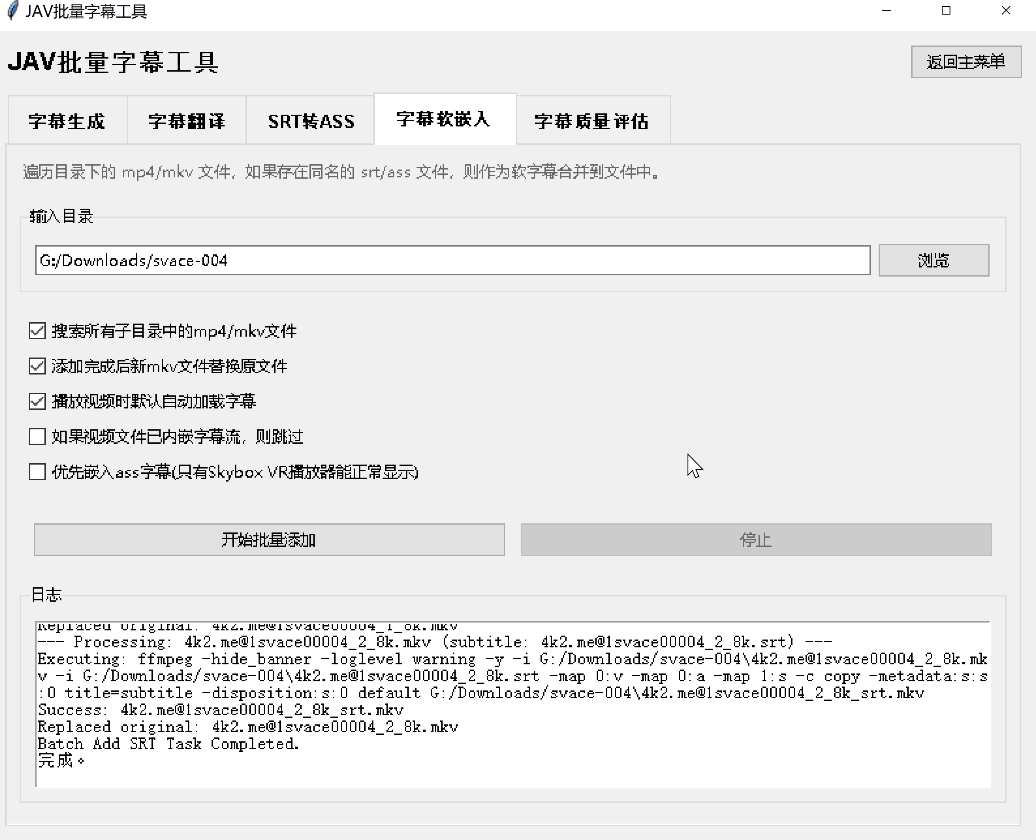
Task: Click the 停止 stop button
Action: (756, 540)
